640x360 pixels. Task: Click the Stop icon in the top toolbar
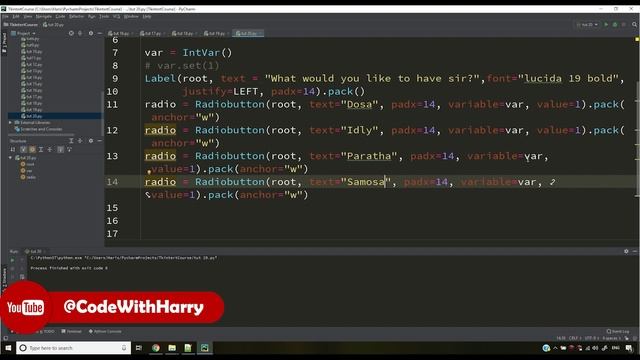click(624, 24)
